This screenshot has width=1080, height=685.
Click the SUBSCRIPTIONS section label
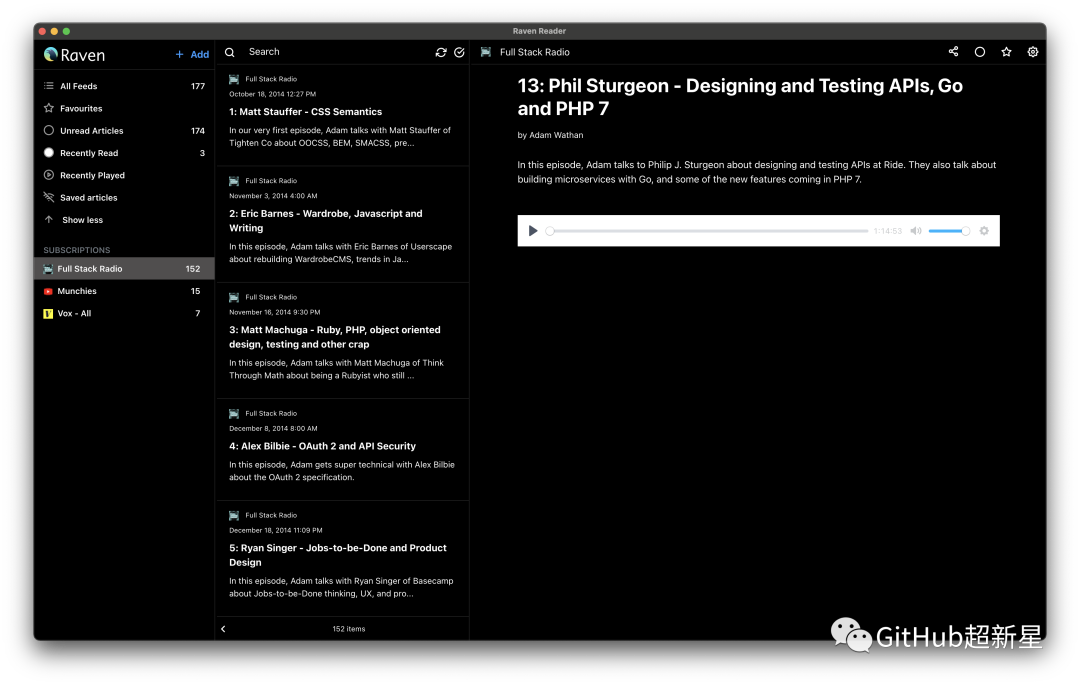(x=76, y=251)
